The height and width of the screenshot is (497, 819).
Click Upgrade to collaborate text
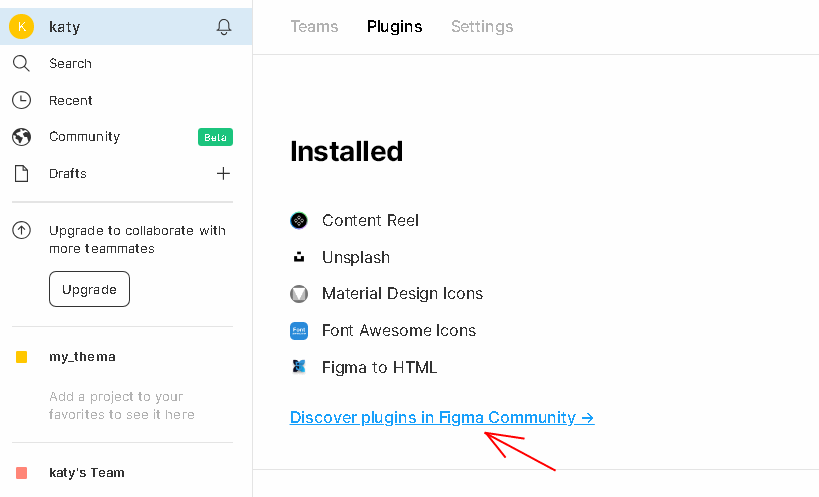(137, 240)
